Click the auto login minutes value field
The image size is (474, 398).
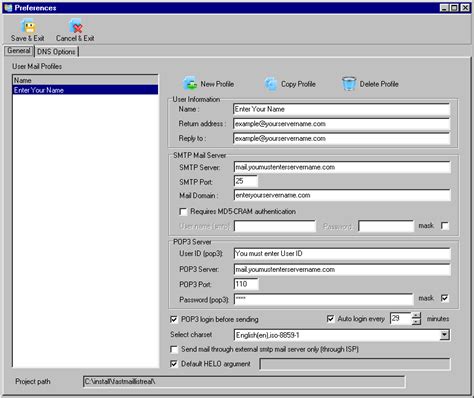[401, 319]
